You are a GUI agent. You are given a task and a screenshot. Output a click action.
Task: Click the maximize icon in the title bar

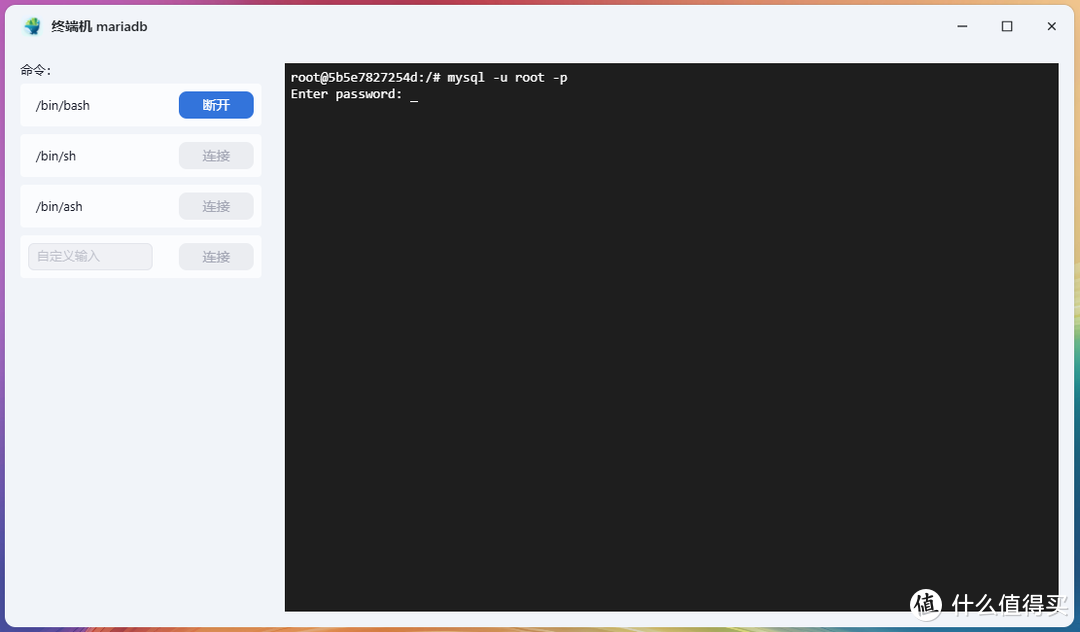1007,26
